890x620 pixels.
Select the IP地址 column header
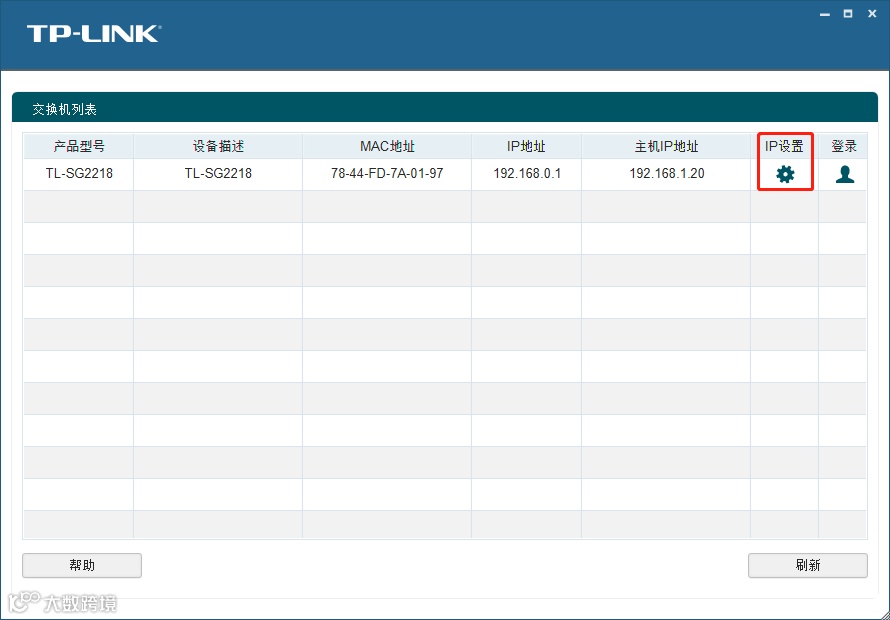tap(526, 146)
